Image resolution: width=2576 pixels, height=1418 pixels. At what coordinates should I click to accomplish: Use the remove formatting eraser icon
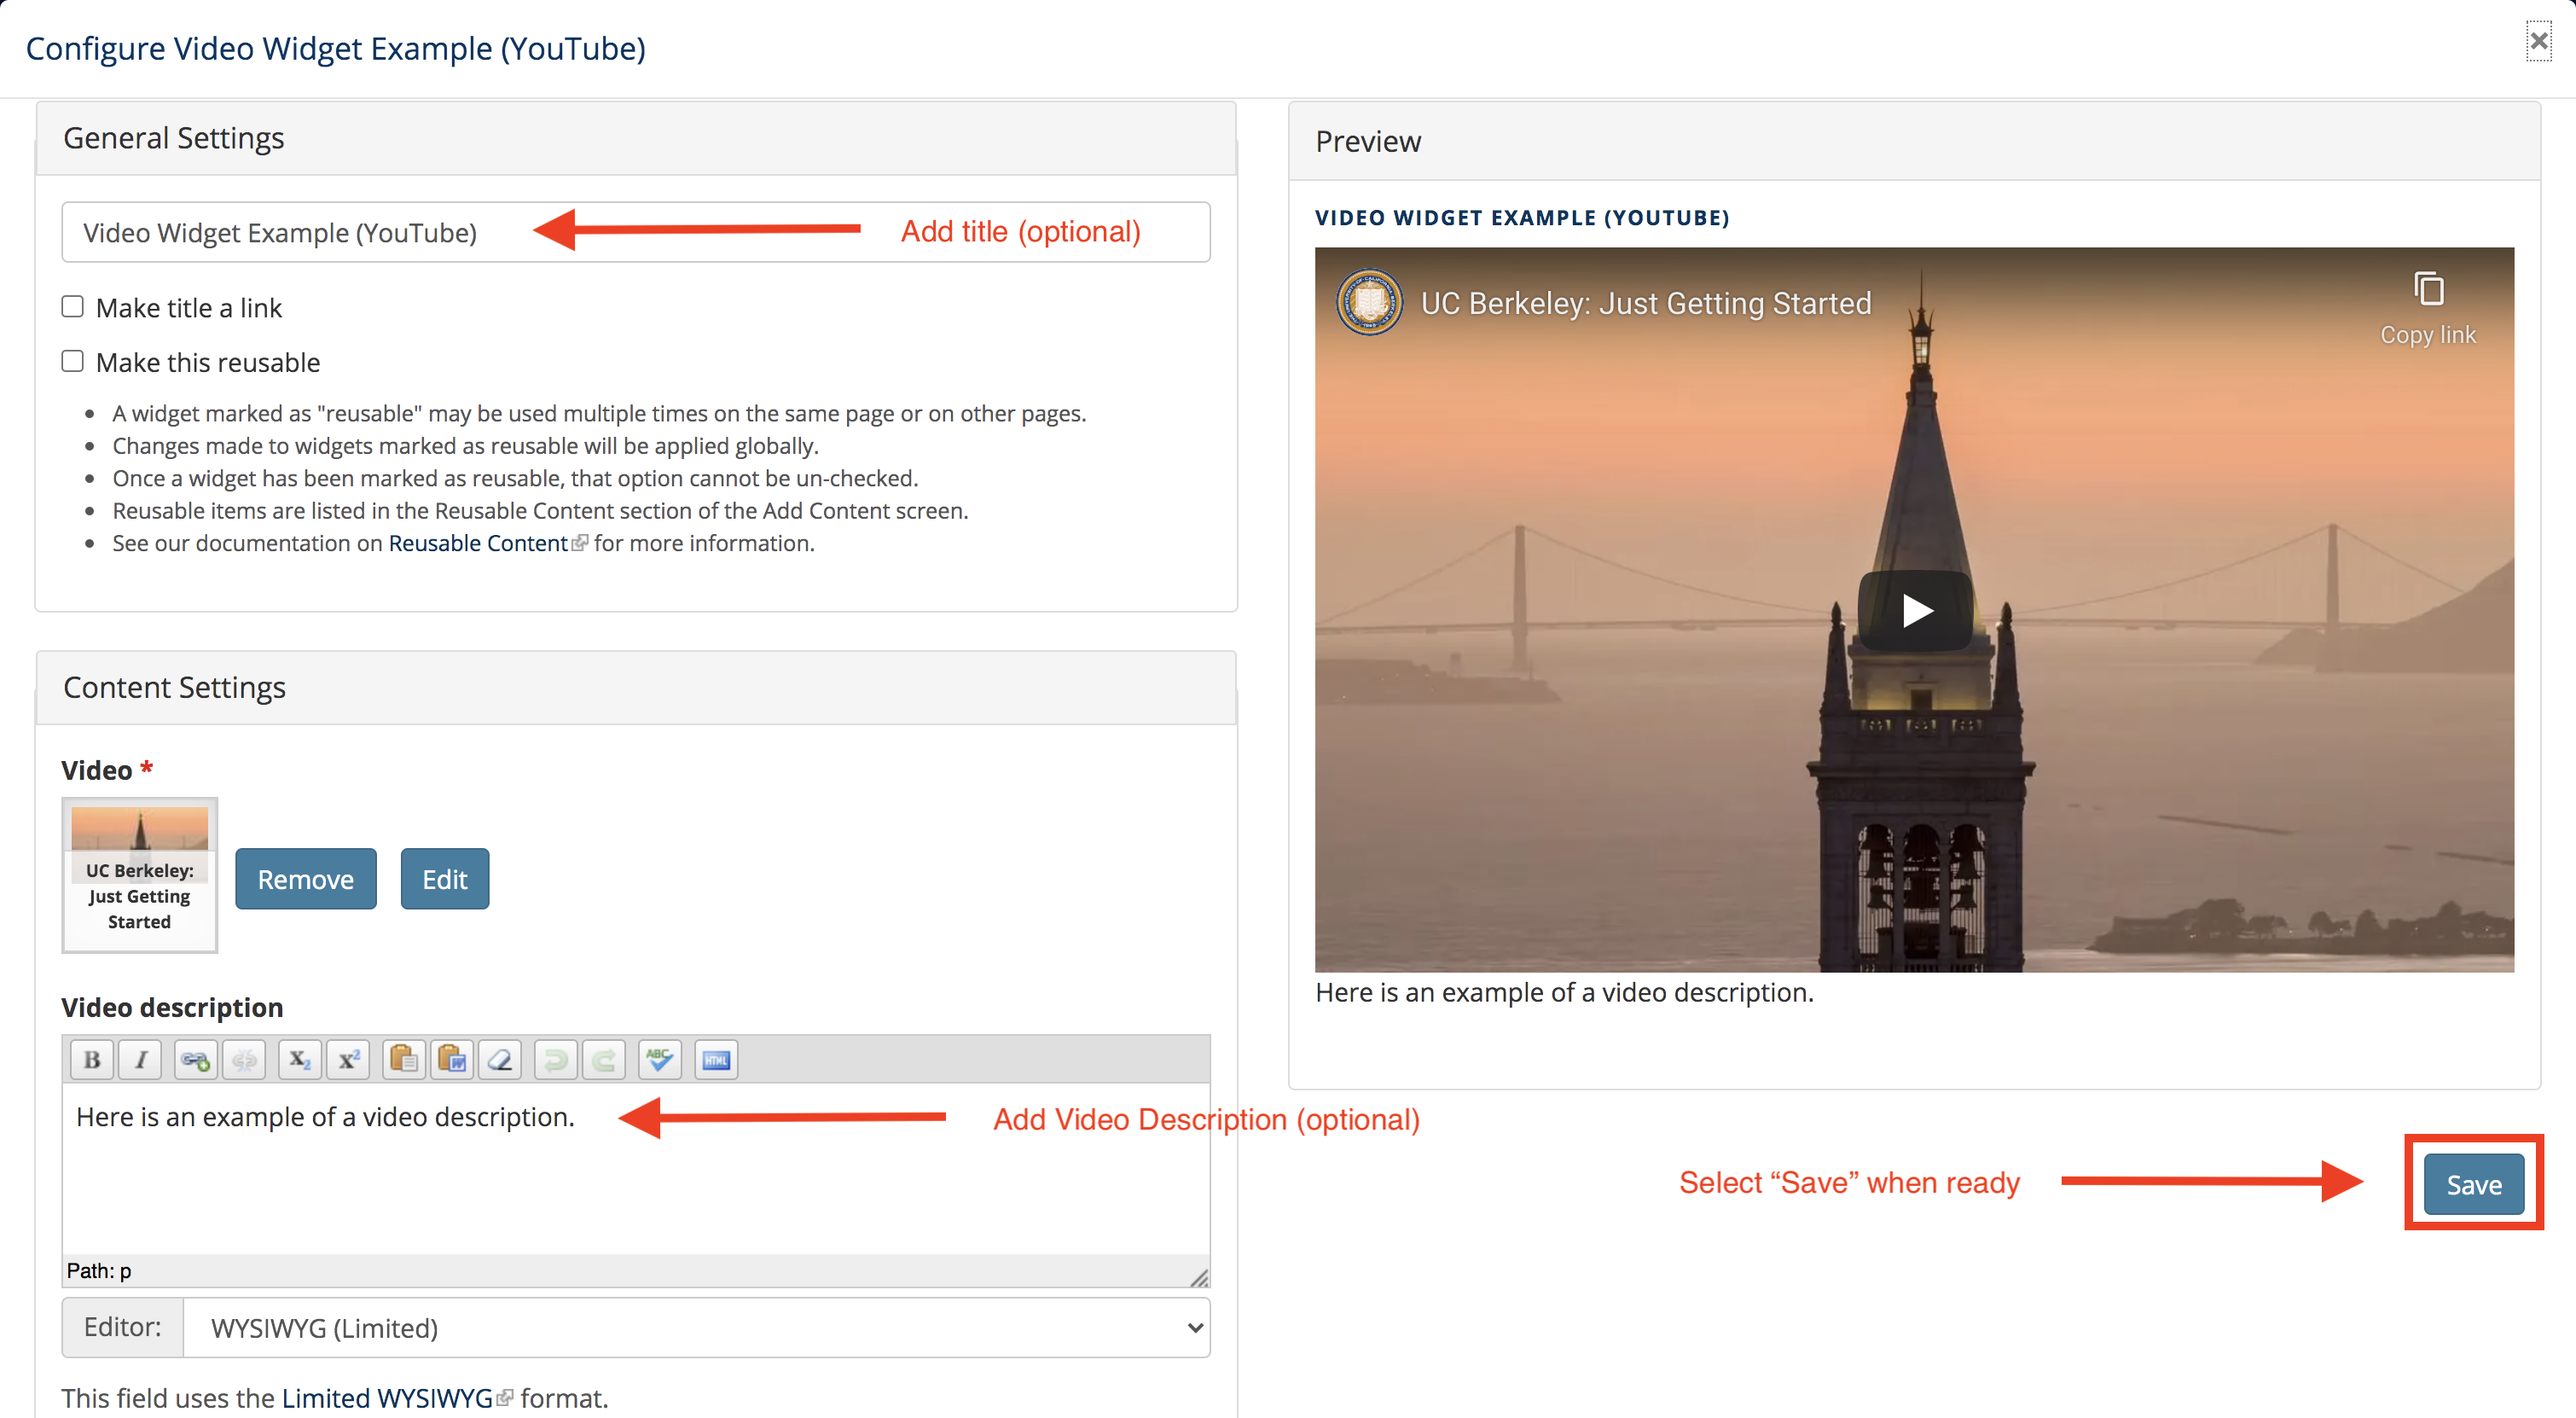tap(500, 1059)
